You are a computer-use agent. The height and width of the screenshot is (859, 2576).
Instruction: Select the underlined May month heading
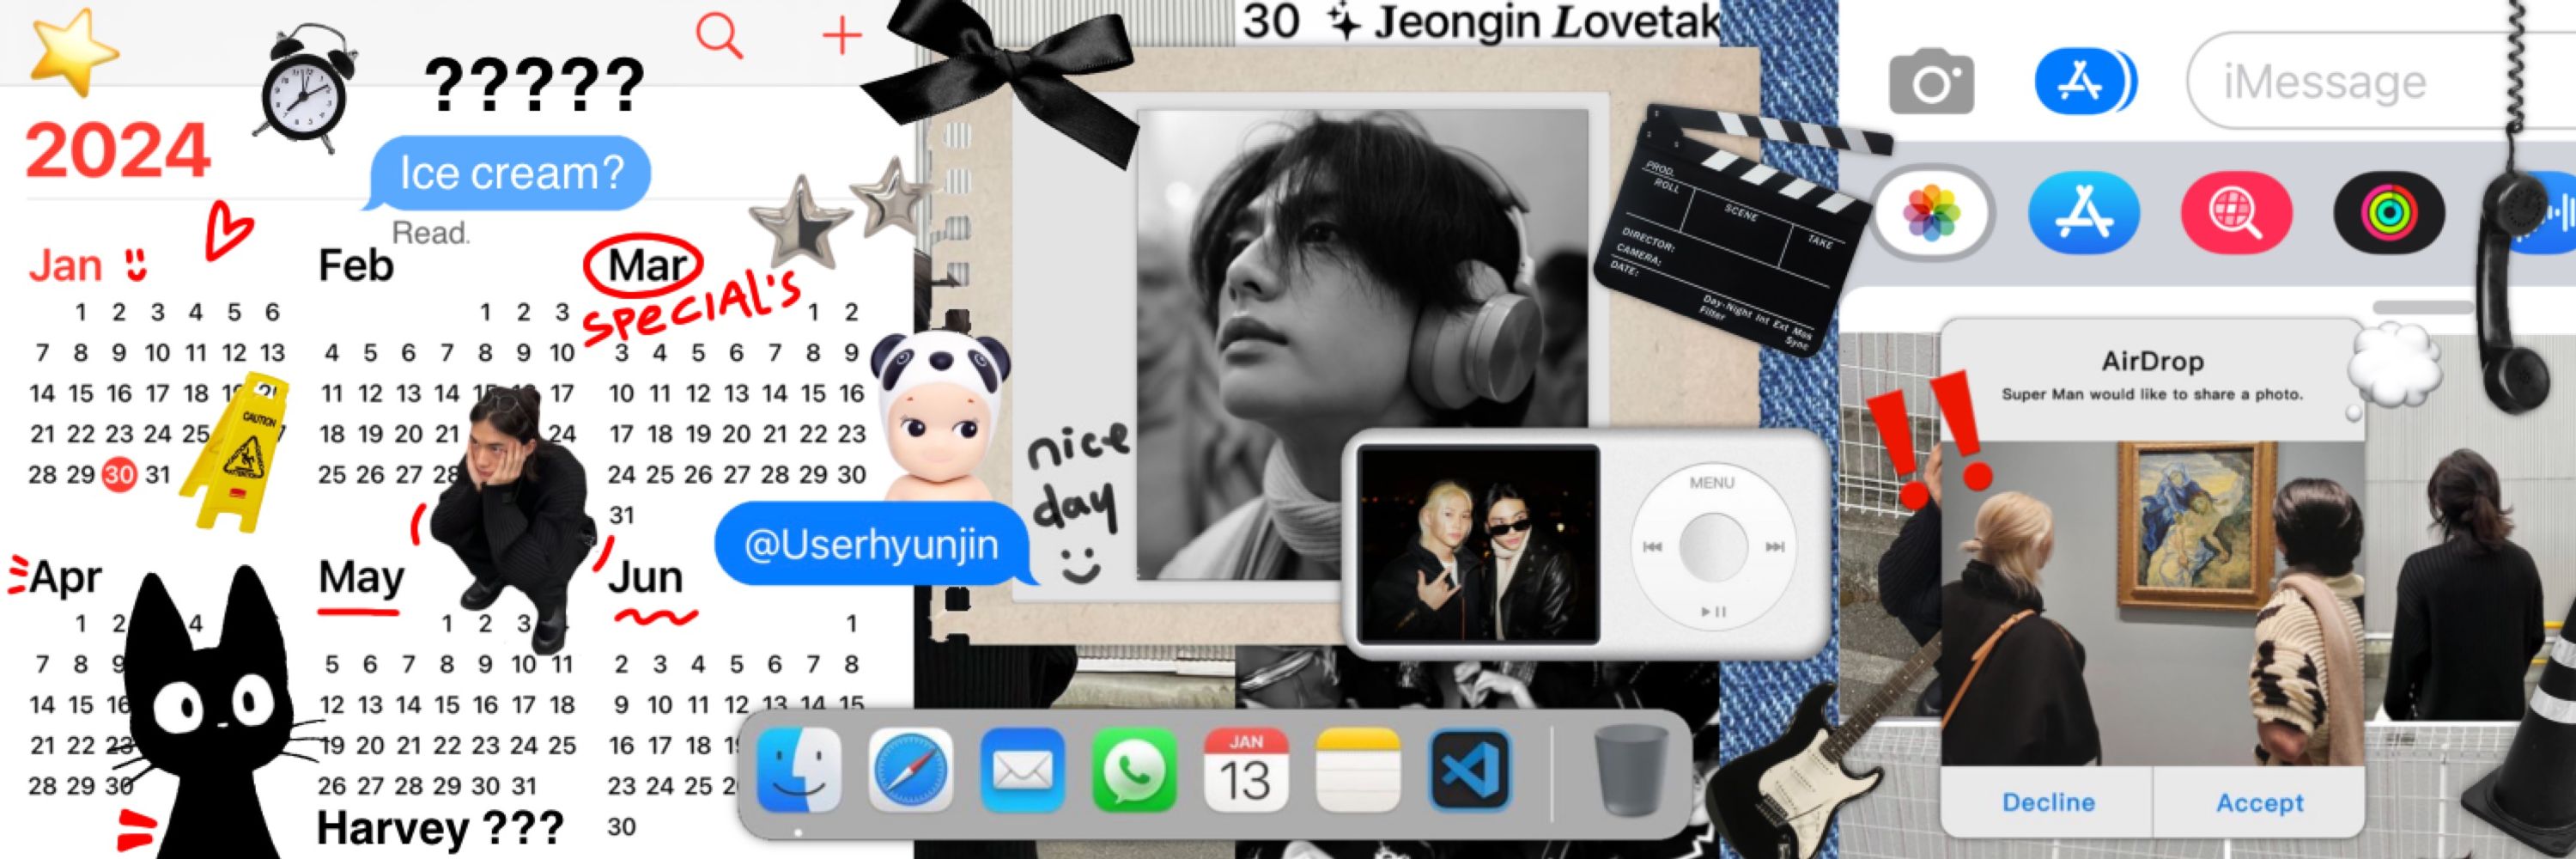coord(361,577)
